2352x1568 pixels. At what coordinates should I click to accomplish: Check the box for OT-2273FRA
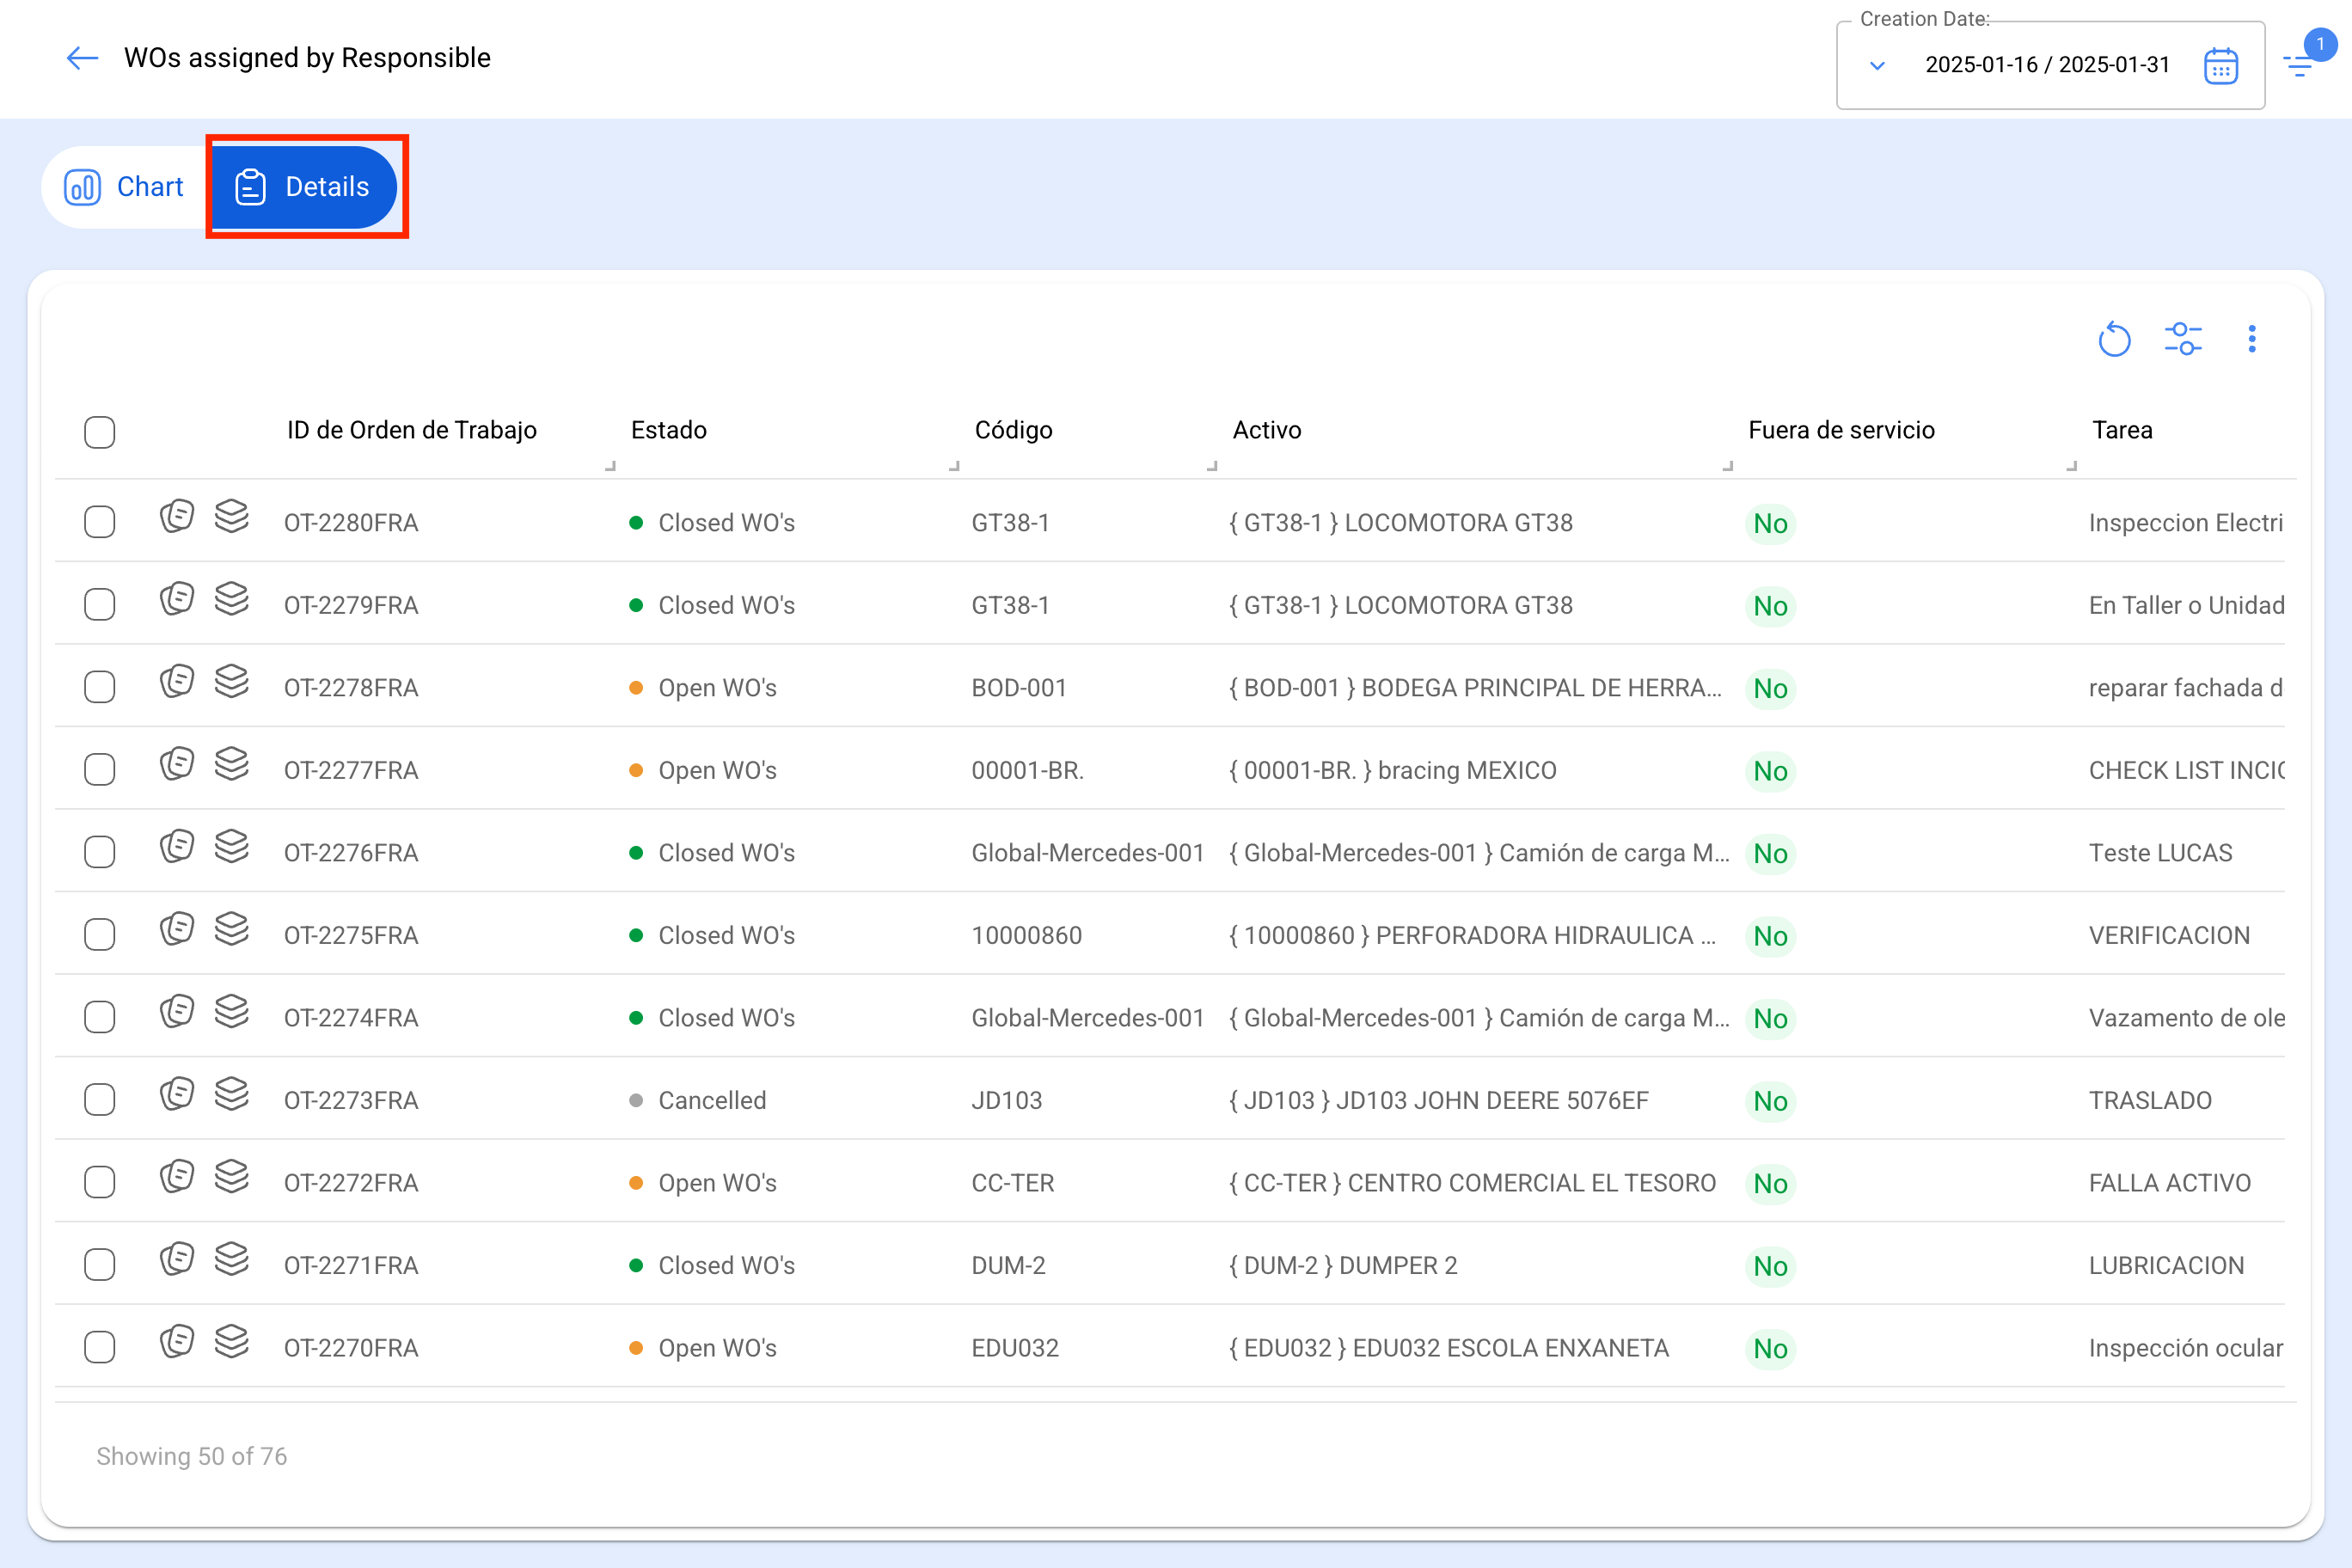pyautogui.click(x=100, y=1099)
